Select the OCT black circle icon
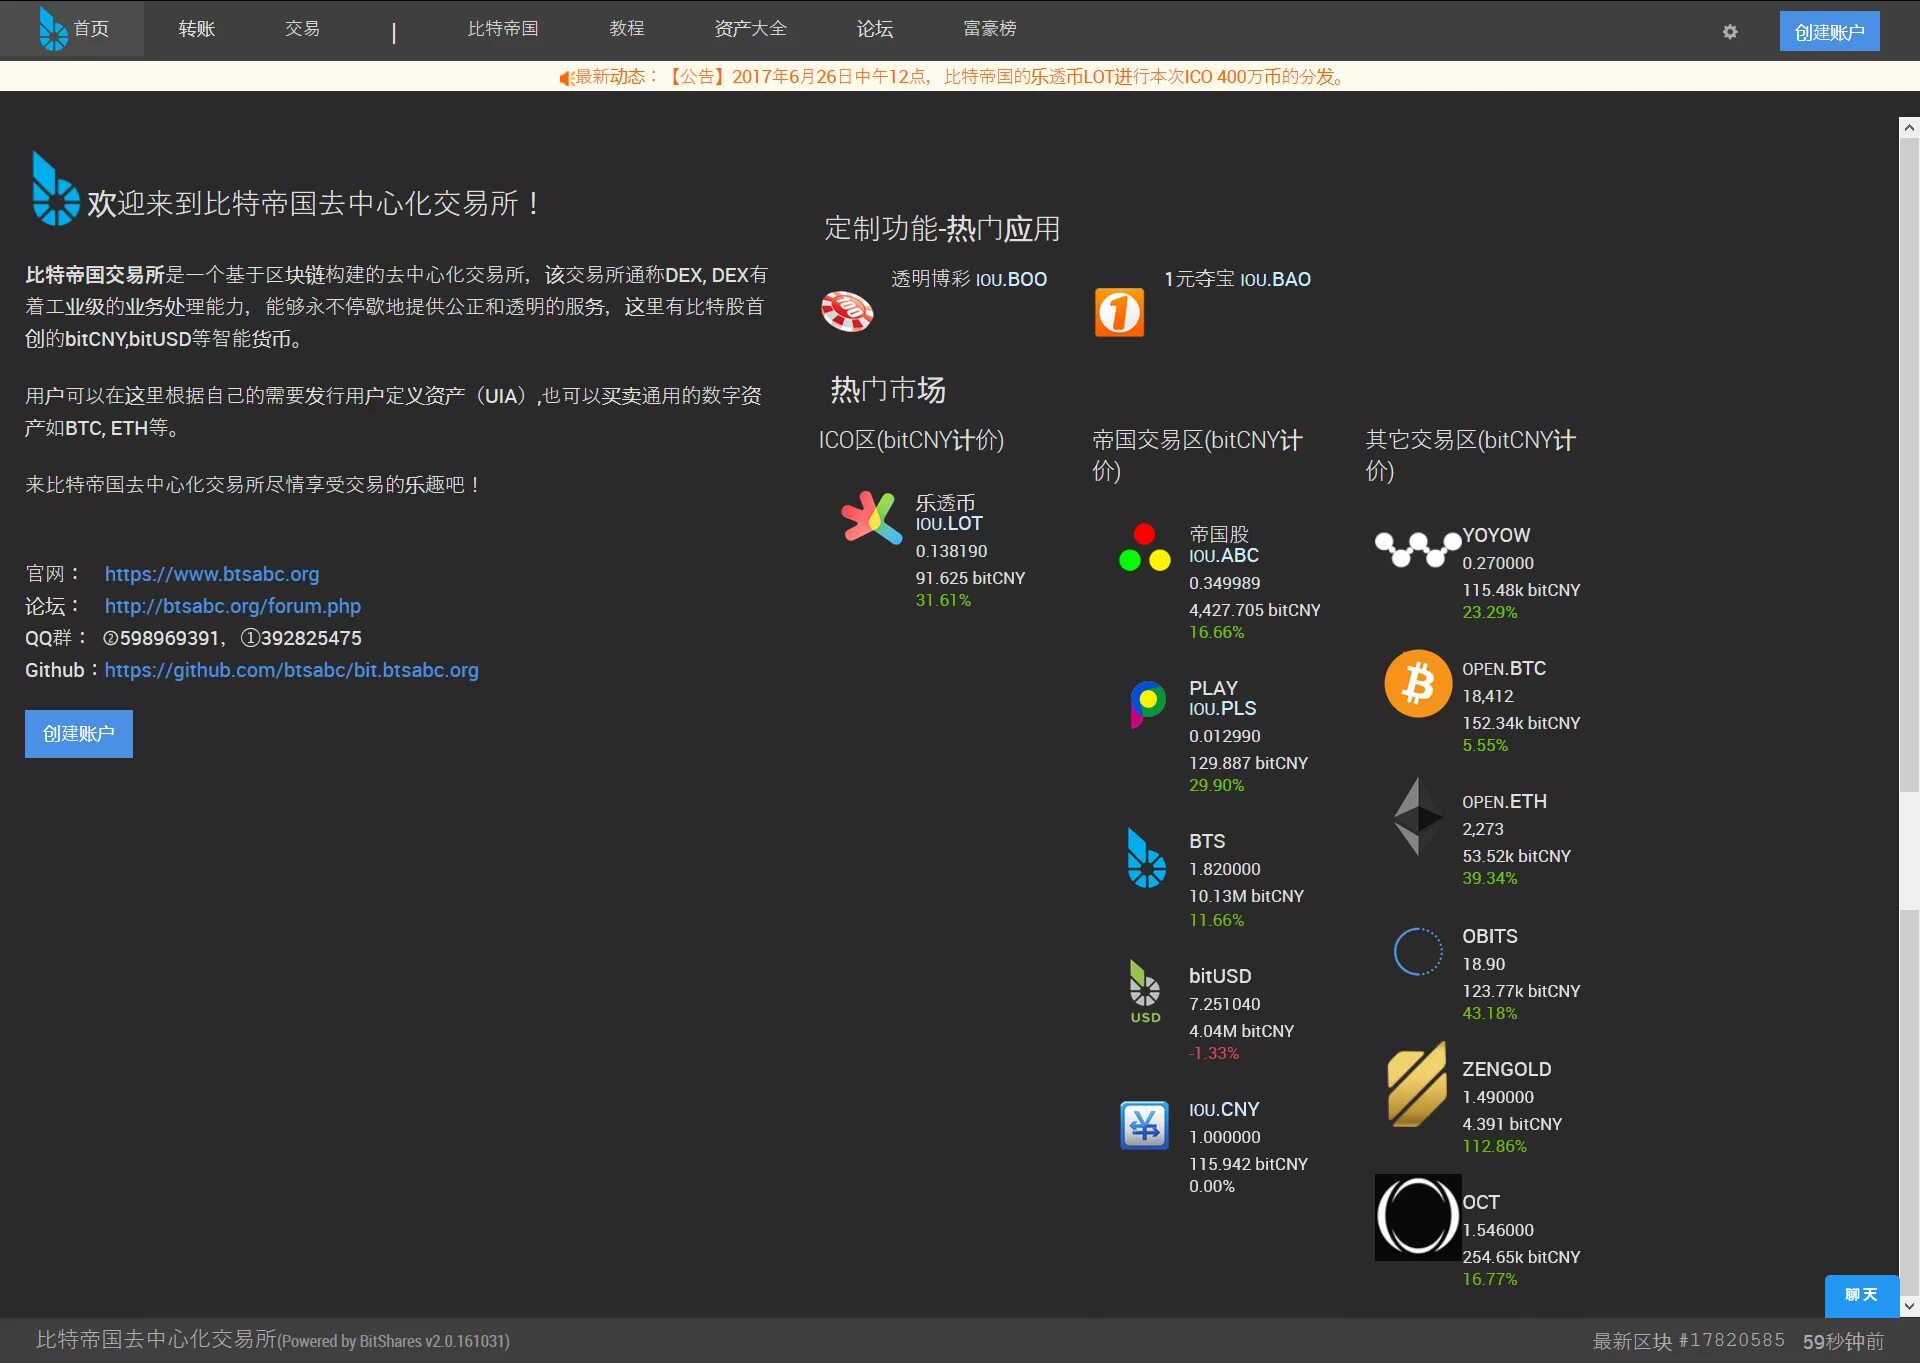This screenshot has height=1364, width=1920. (1418, 1217)
